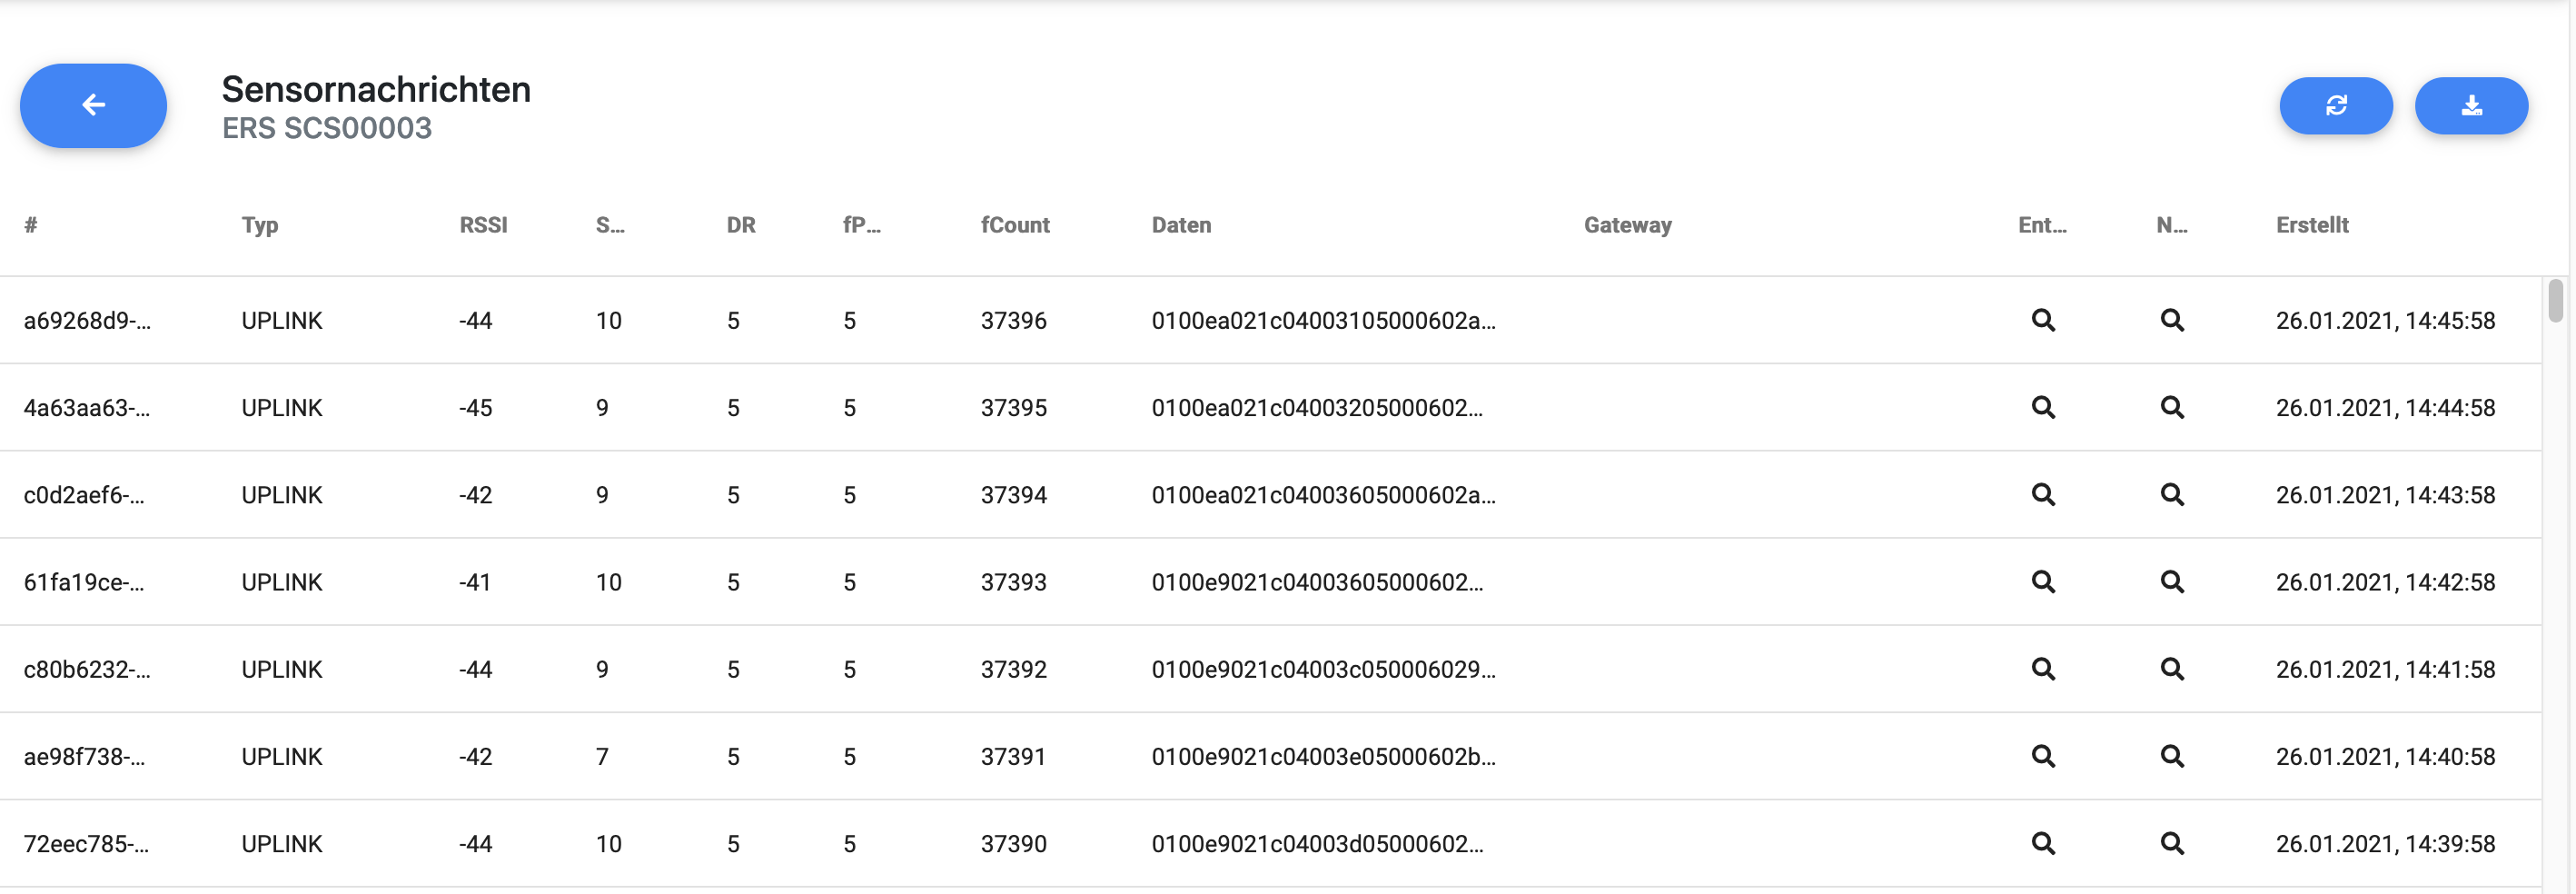The image size is (2576, 894).
Task: Open N... magnifier for fCount 37395 row
Action: (x=2171, y=407)
